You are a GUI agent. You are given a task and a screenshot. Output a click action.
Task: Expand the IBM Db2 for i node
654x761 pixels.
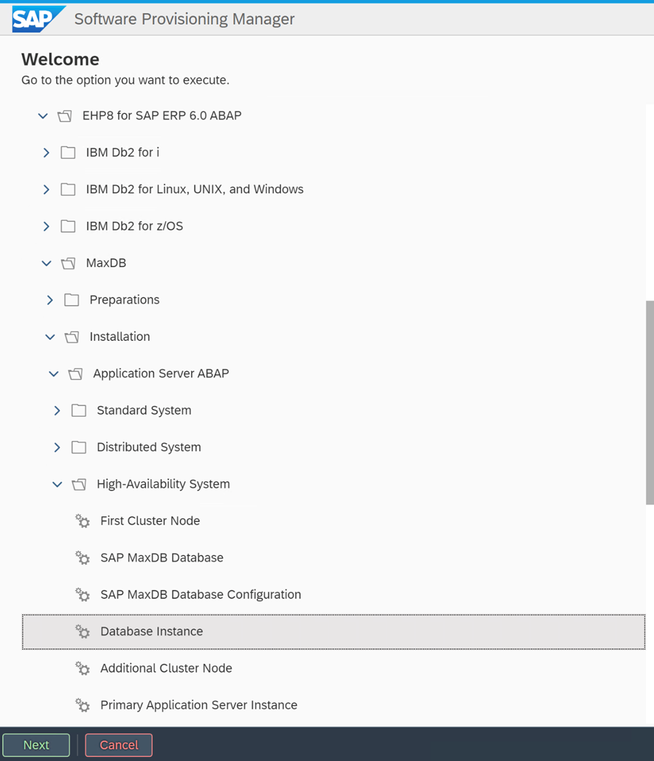tap(46, 153)
